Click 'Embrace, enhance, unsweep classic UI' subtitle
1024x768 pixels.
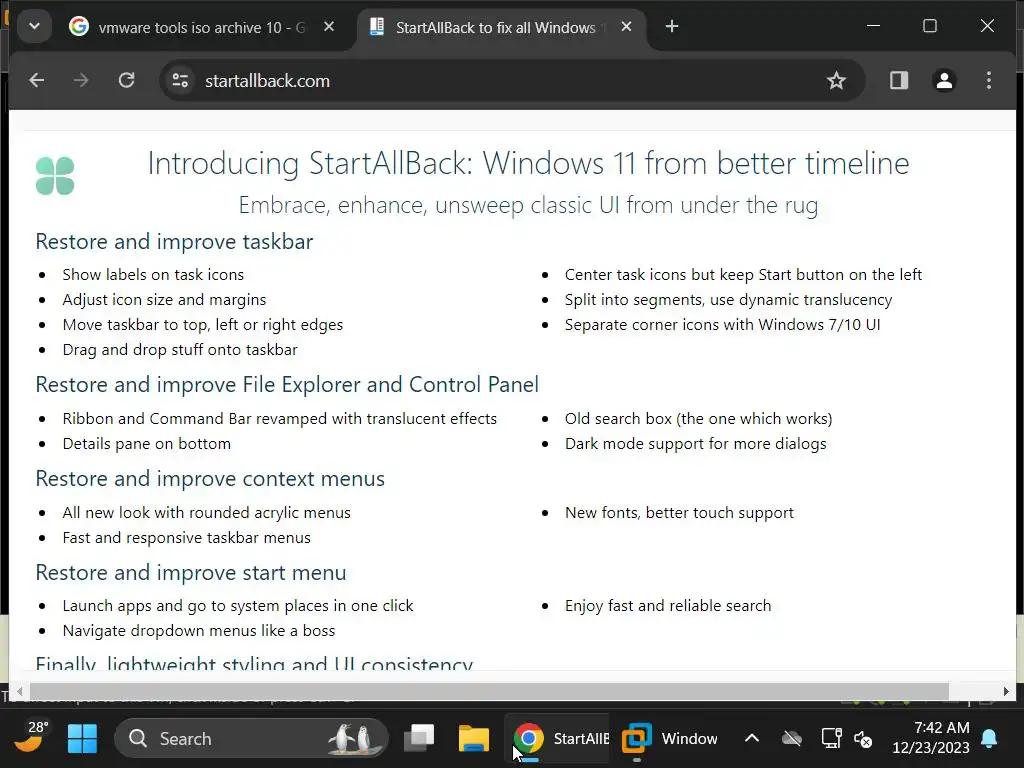click(x=528, y=205)
